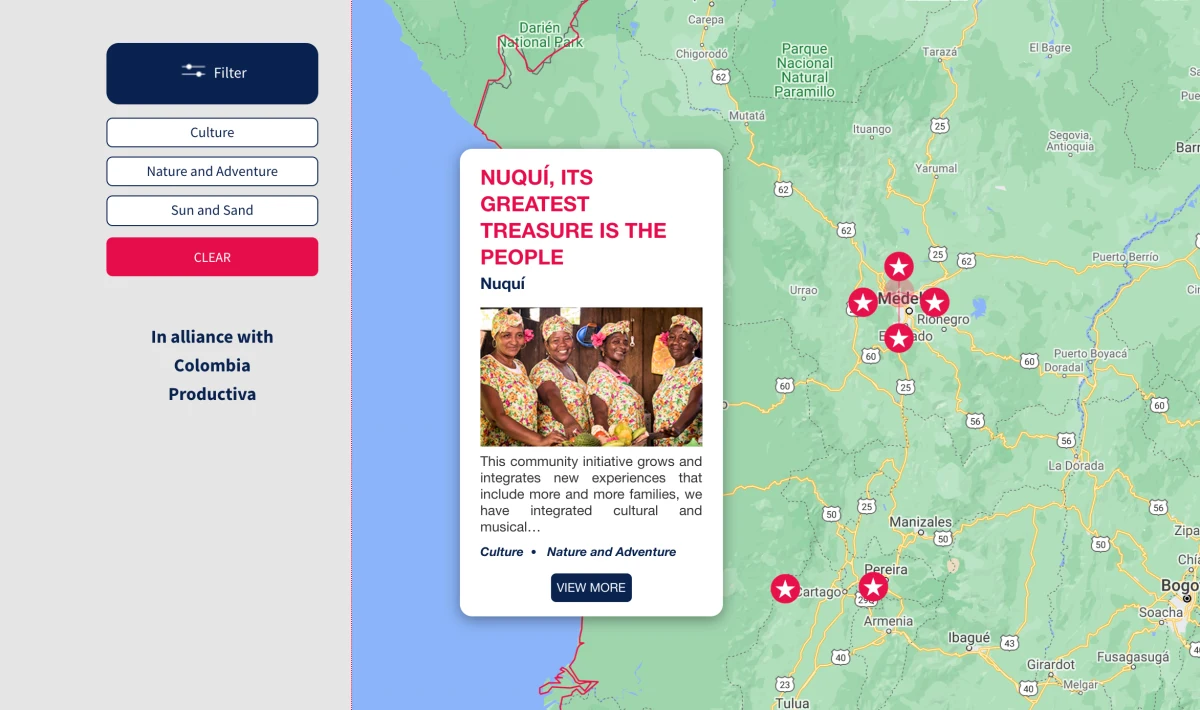The image size is (1200, 710).
Task: Clear all filters with CLEAR button
Action: (212, 257)
